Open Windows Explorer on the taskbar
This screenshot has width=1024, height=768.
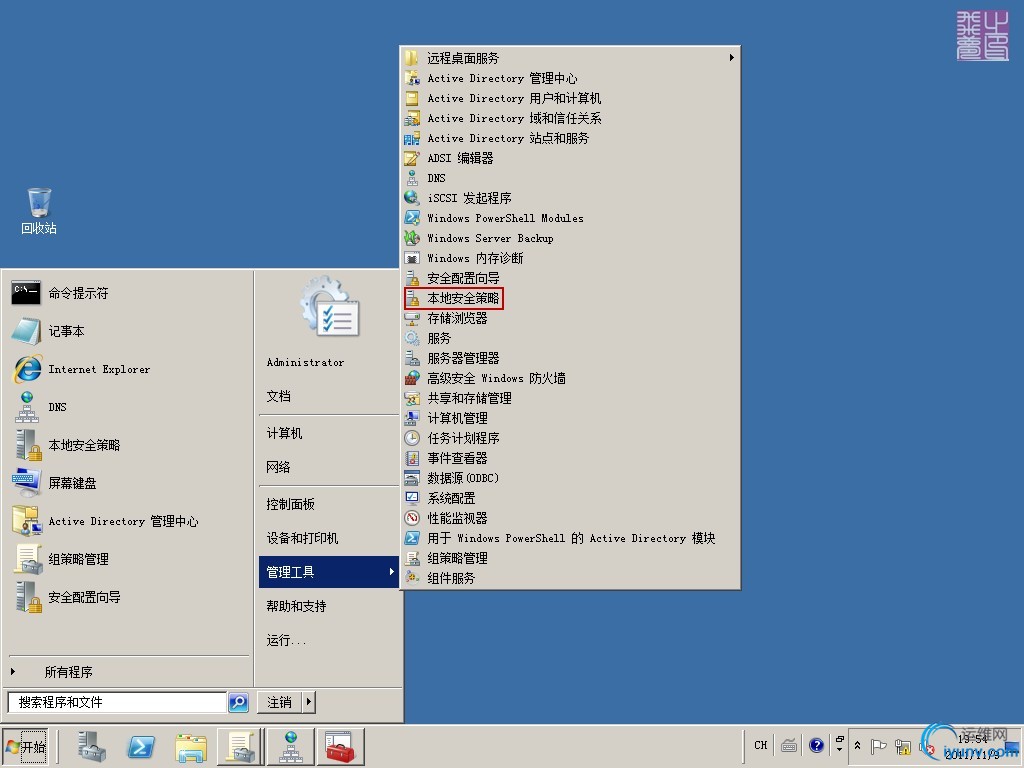point(191,747)
